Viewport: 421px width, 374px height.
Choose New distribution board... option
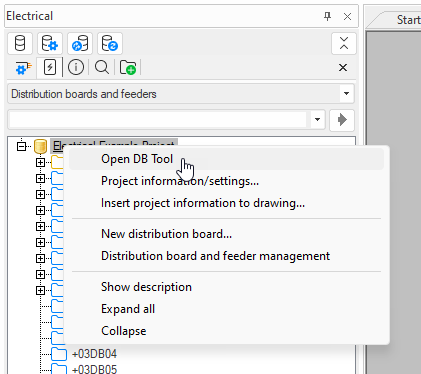[166, 234]
